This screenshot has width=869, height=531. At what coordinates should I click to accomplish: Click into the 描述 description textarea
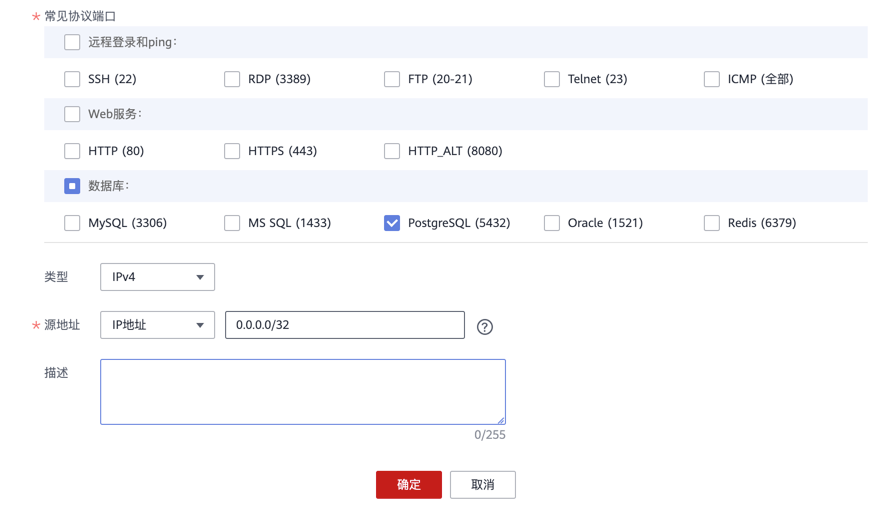click(302, 392)
